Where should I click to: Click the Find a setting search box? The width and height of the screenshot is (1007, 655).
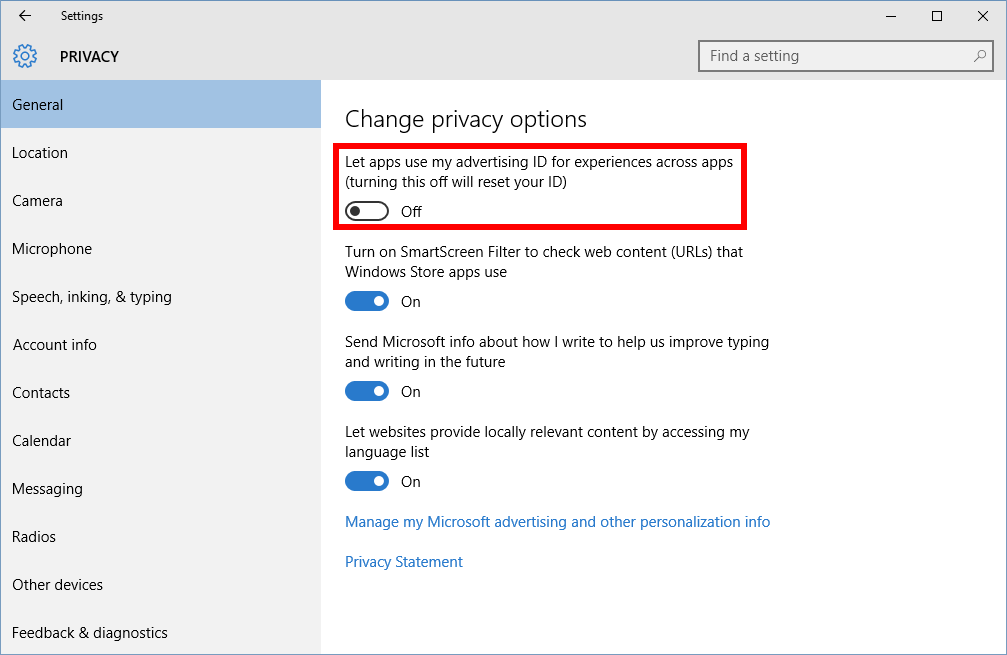pyautogui.click(x=835, y=56)
